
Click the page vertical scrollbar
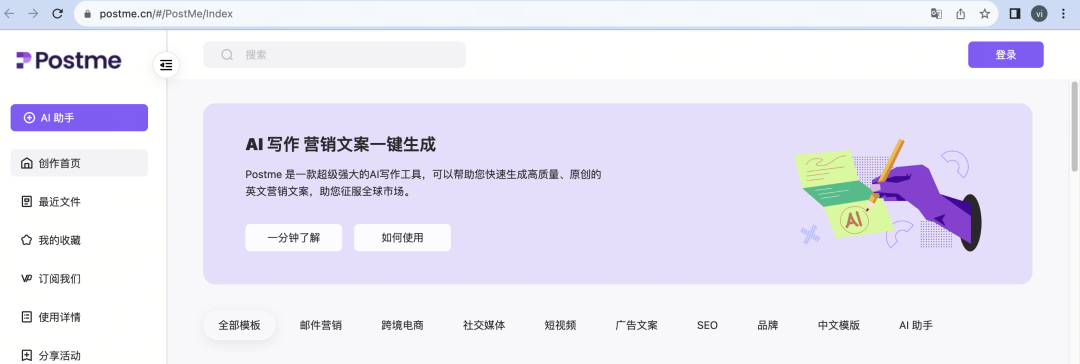(x=1074, y=126)
